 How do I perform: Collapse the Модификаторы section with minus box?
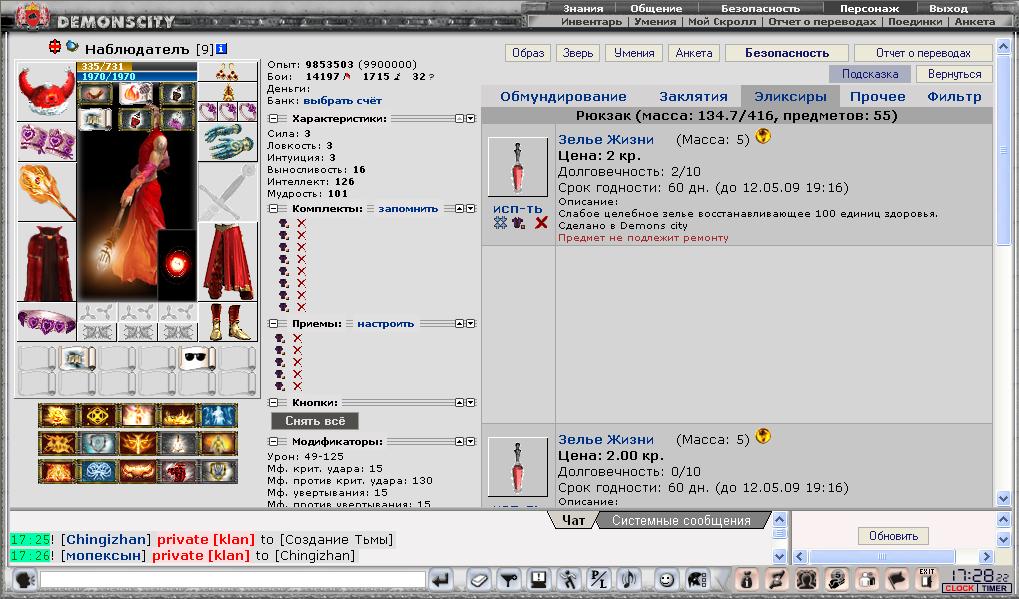(x=274, y=442)
